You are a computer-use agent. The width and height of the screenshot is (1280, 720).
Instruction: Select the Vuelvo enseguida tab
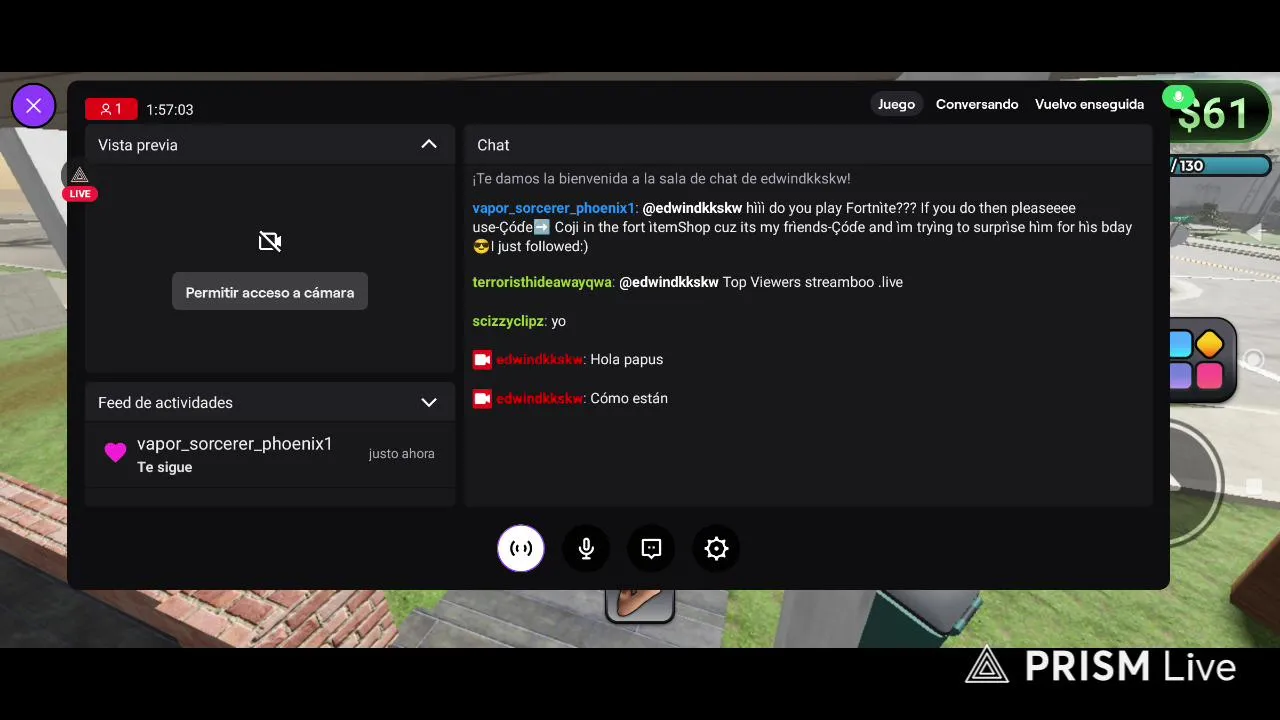pos(1089,104)
